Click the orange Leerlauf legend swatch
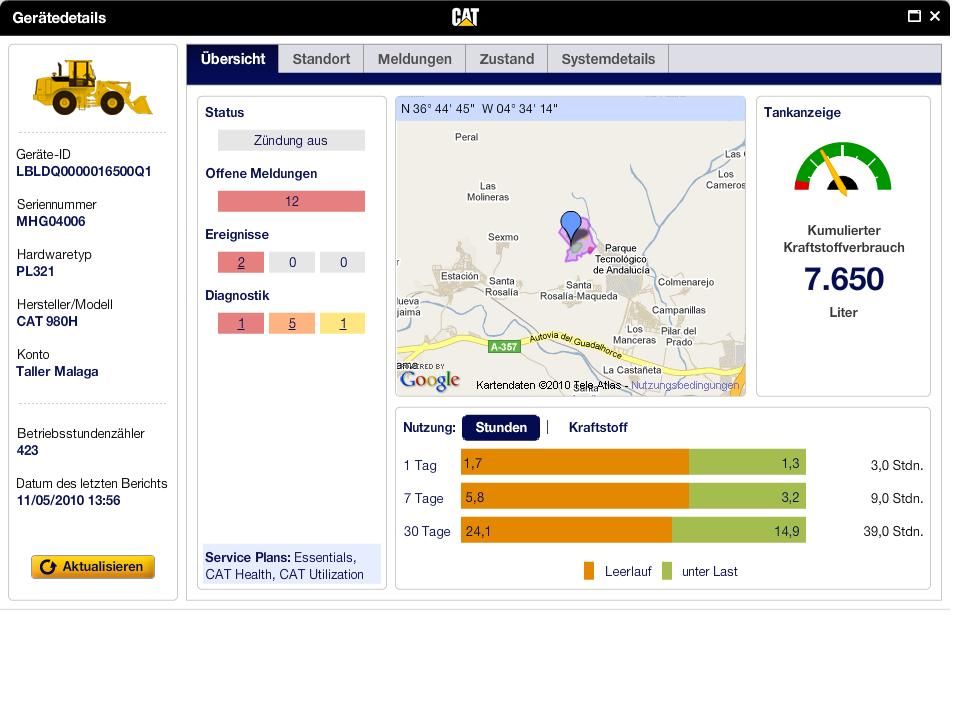The height and width of the screenshot is (720, 960). (x=589, y=571)
